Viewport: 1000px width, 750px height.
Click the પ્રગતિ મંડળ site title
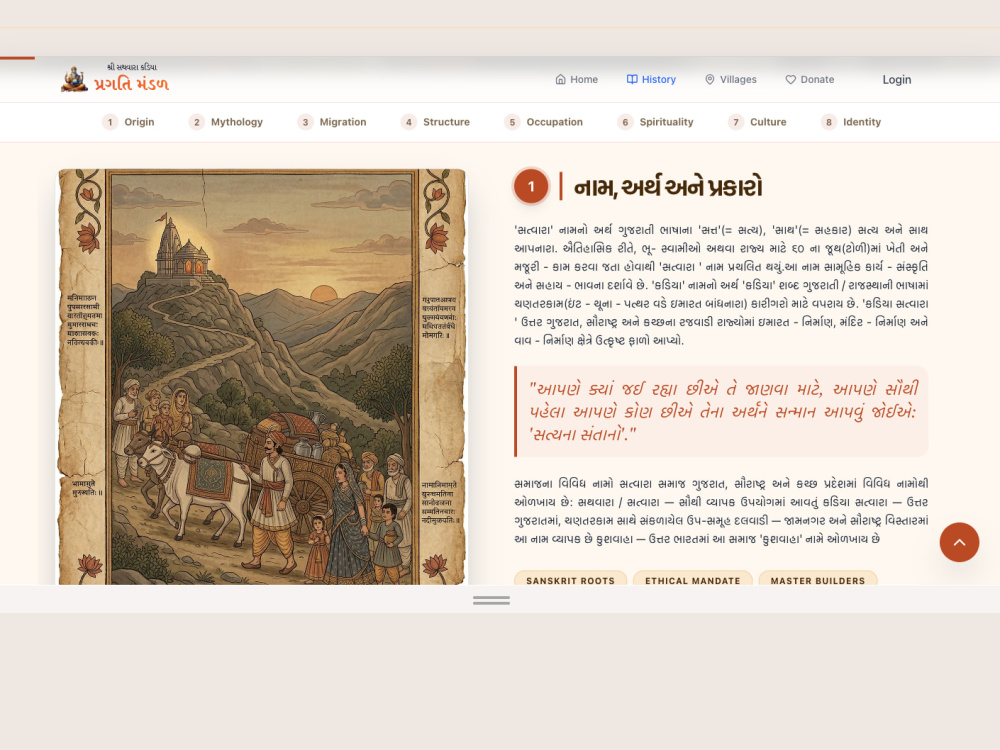[x=131, y=84]
